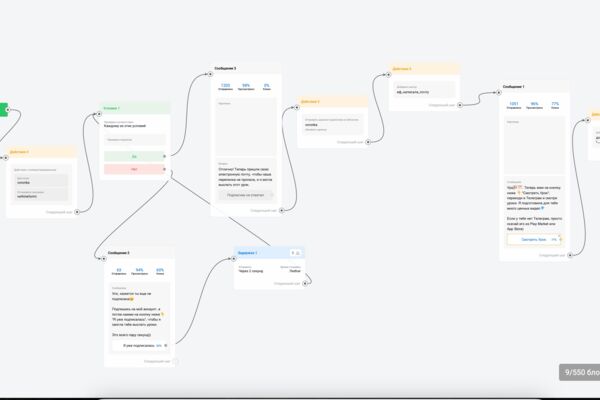Click the Задержка 1 block input connector

coord(234,258)
